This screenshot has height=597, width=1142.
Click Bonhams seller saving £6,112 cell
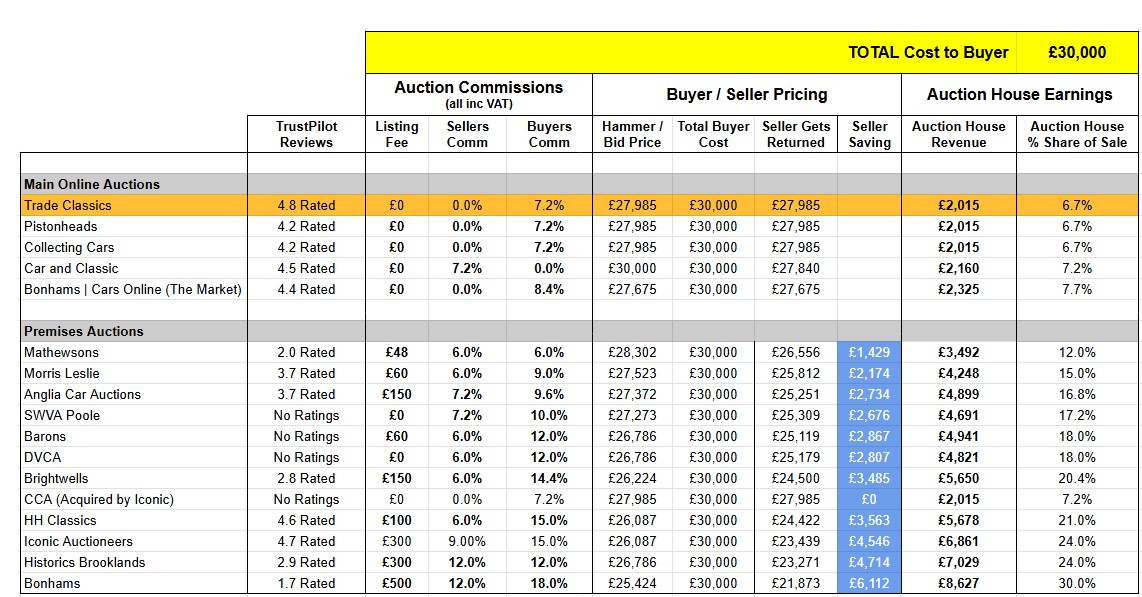coord(869,583)
